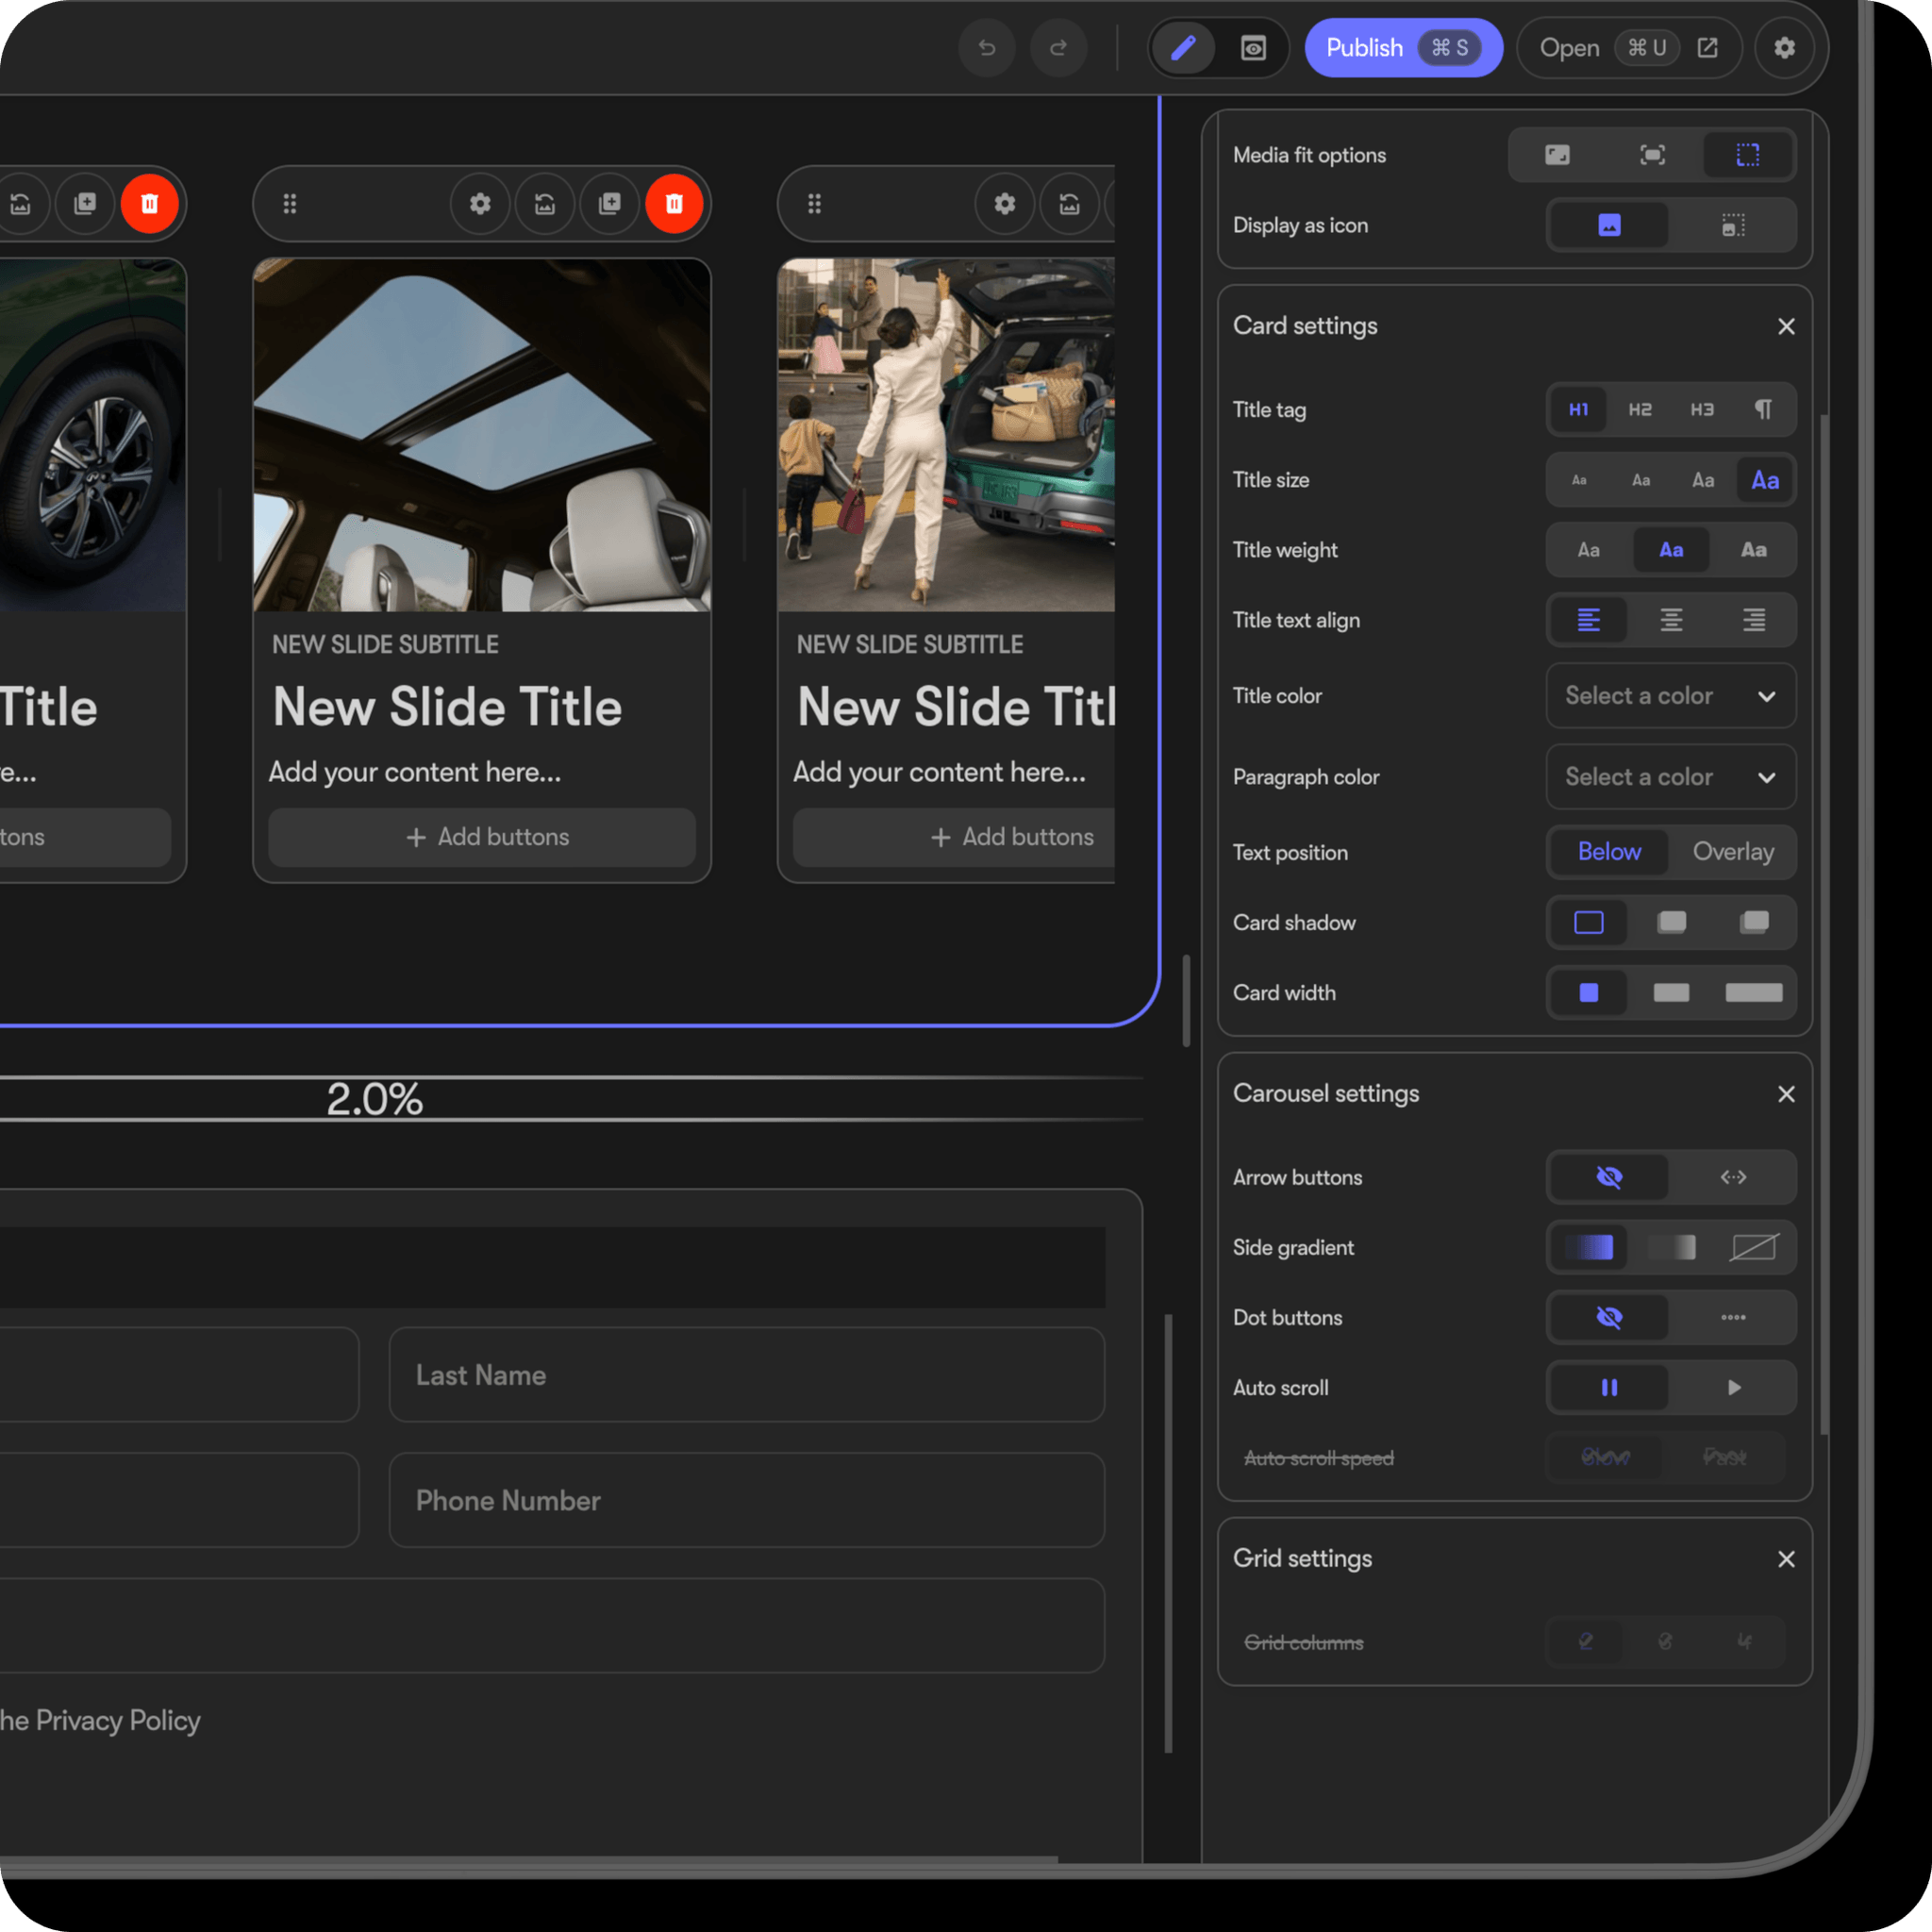Open the Title color dropdown
The image size is (1932, 1932).
[x=1671, y=696]
